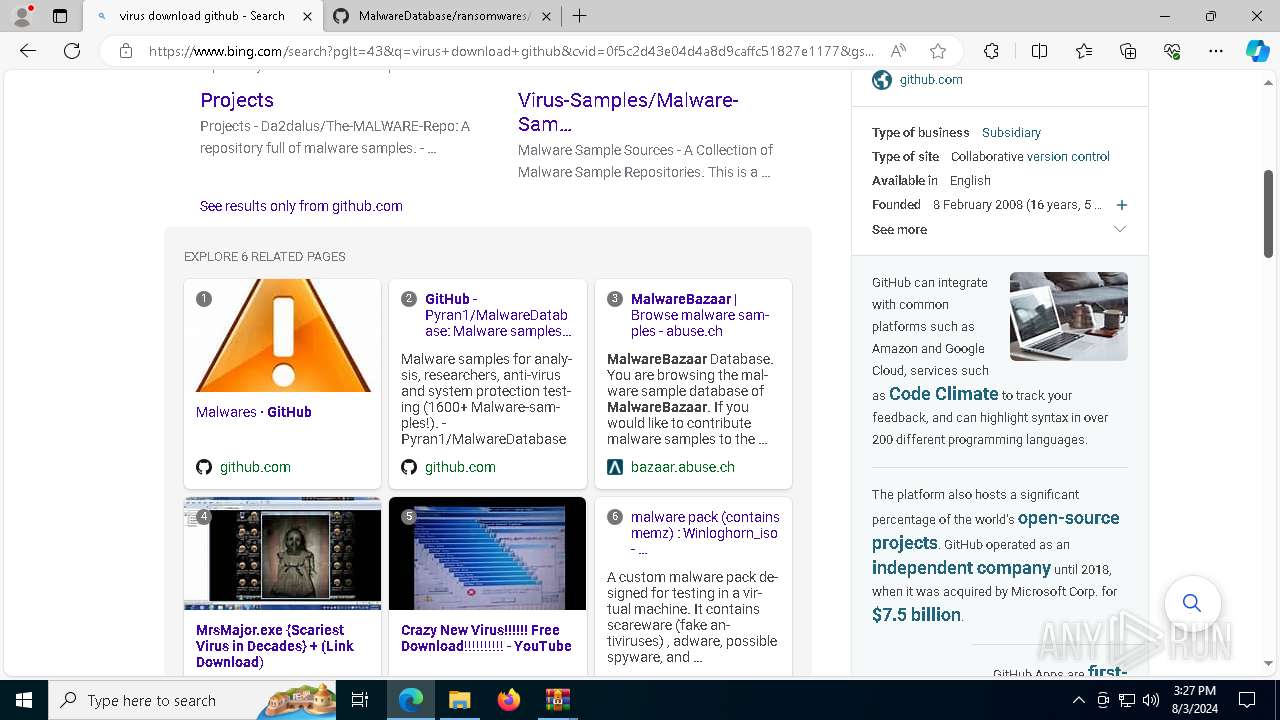Open Settings and more ellipsis menu

click(x=1216, y=51)
